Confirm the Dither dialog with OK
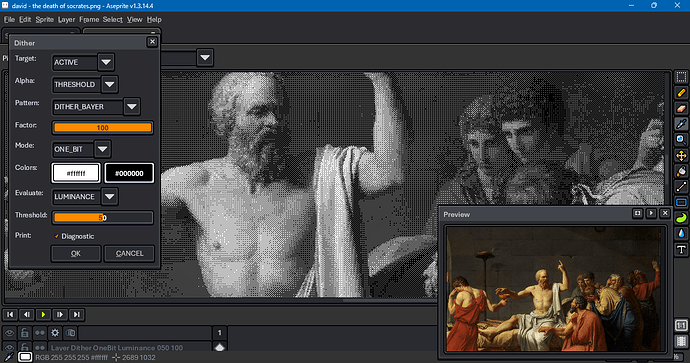The width and height of the screenshot is (690, 363). (76, 253)
